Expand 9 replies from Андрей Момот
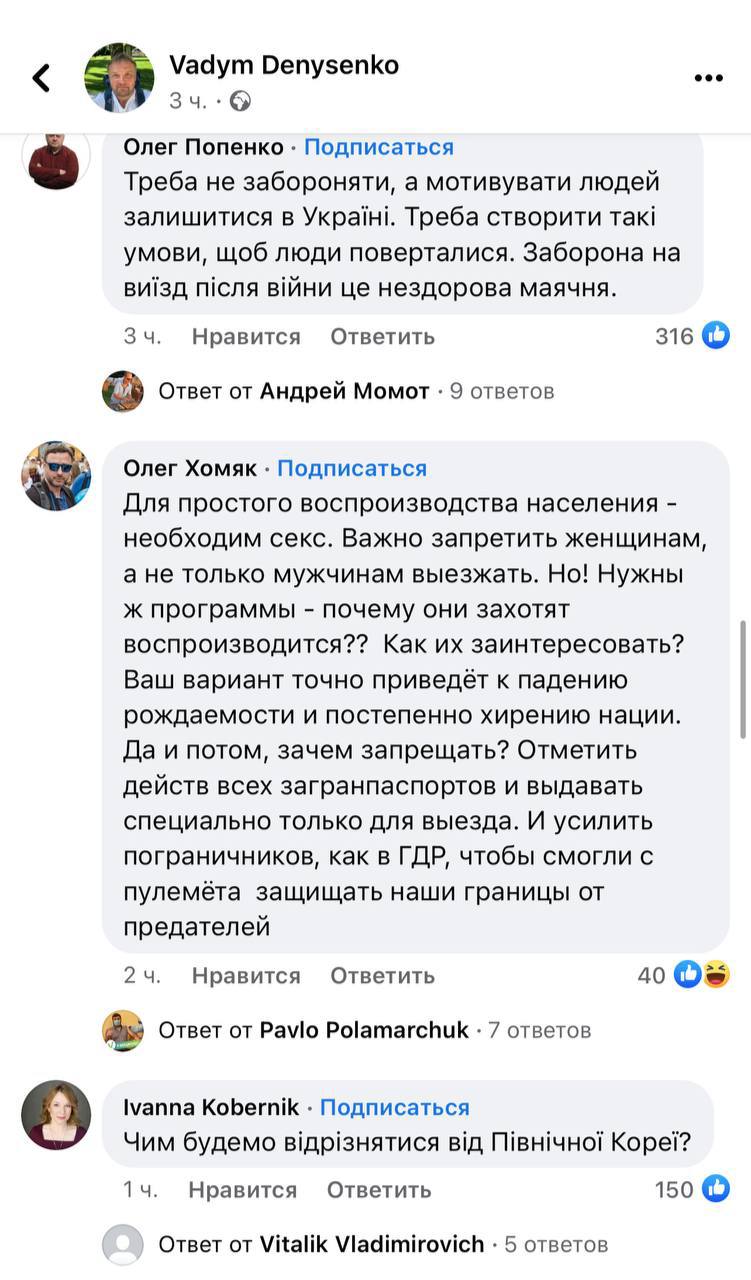 coord(355,391)
